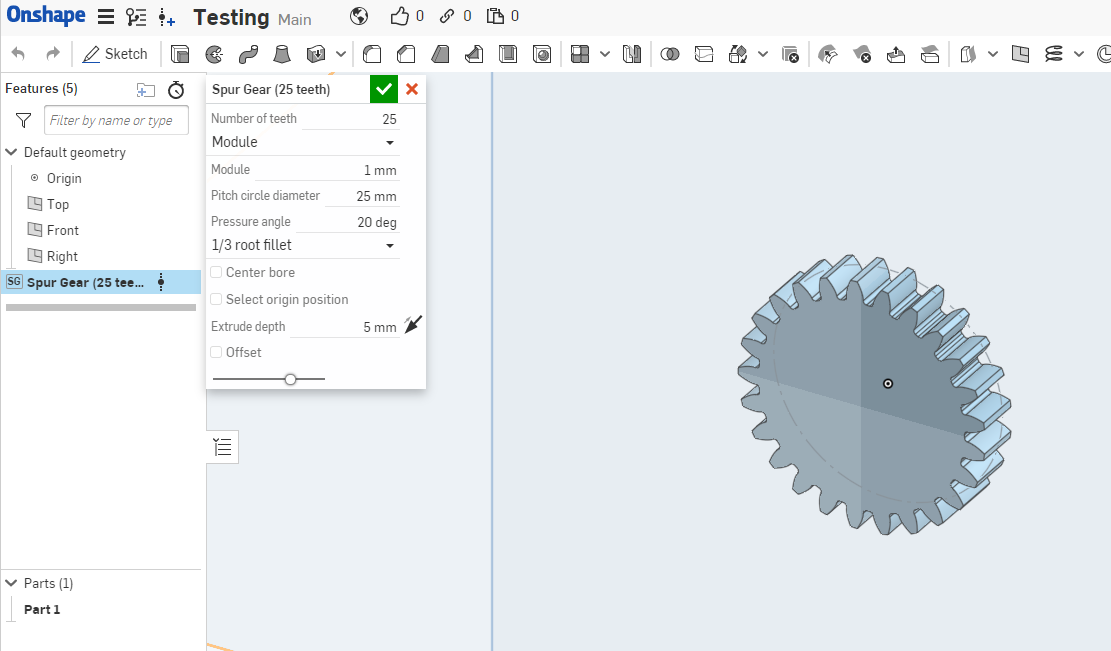
Task: Select the Plane tool
Action: tap(1020, 54)
